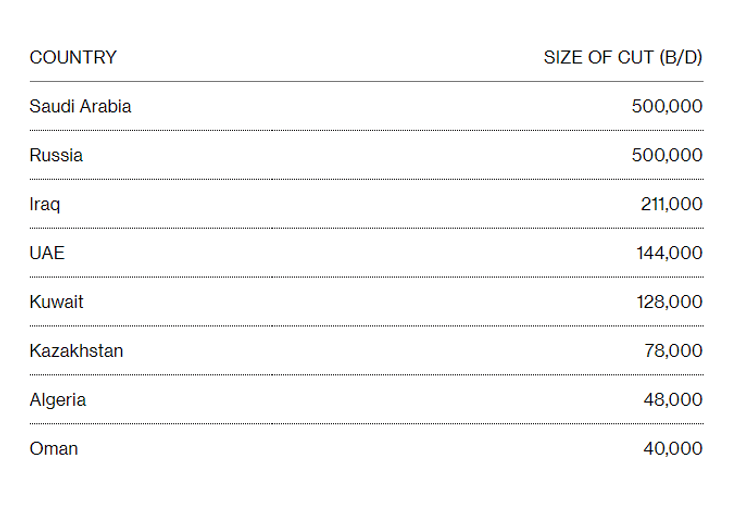
Task: Click the Kazakhstan country name
Action: pos(77,351)
